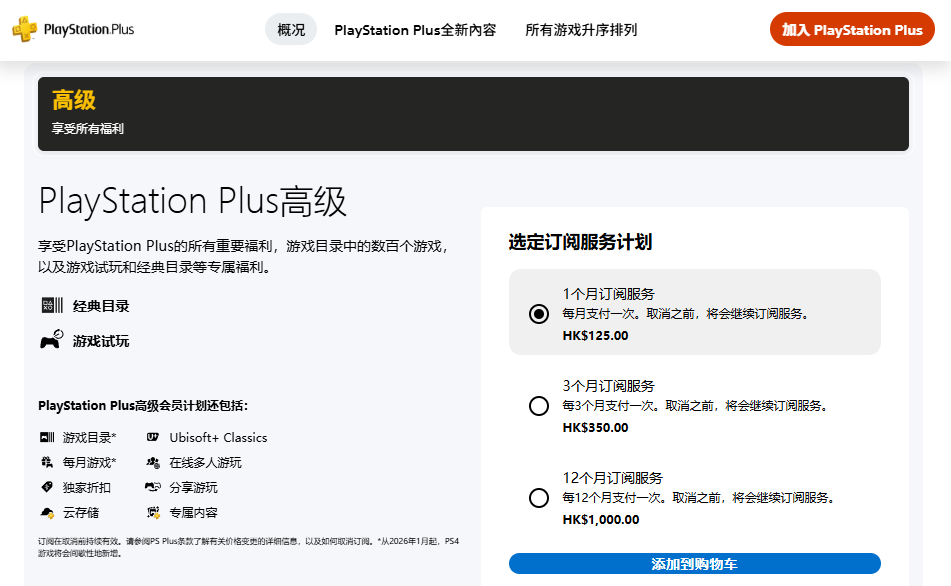Select the 1个月订阅服务 radio button
The height and width of the screenshot is (586, 951).
coord(539,314)
